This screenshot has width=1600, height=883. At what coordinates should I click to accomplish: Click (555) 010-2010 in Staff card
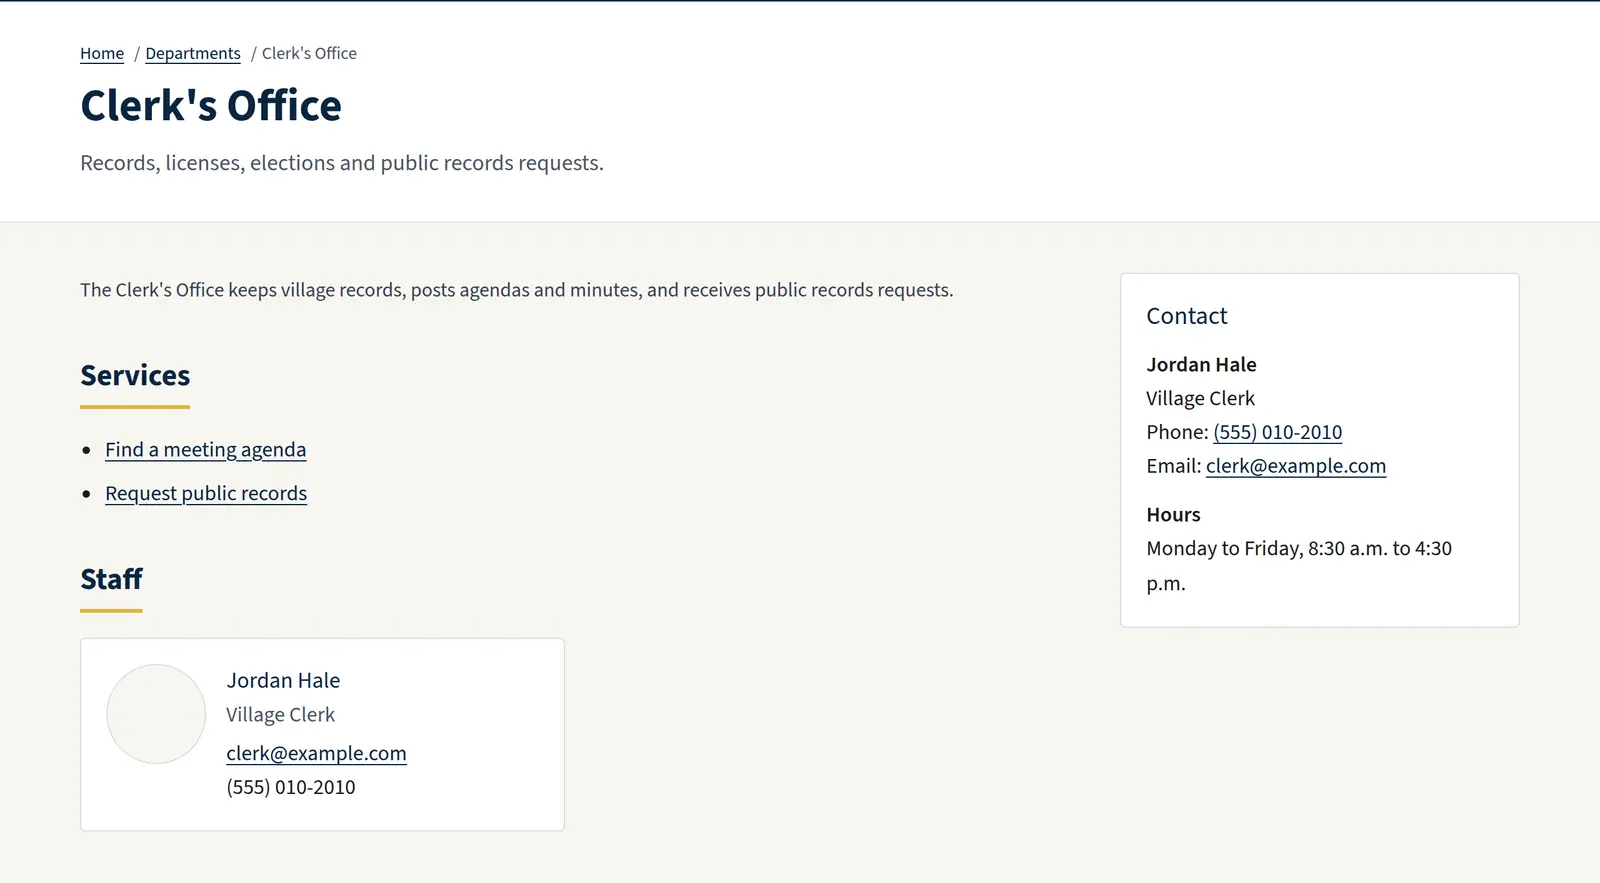click(x=291, y=787)
